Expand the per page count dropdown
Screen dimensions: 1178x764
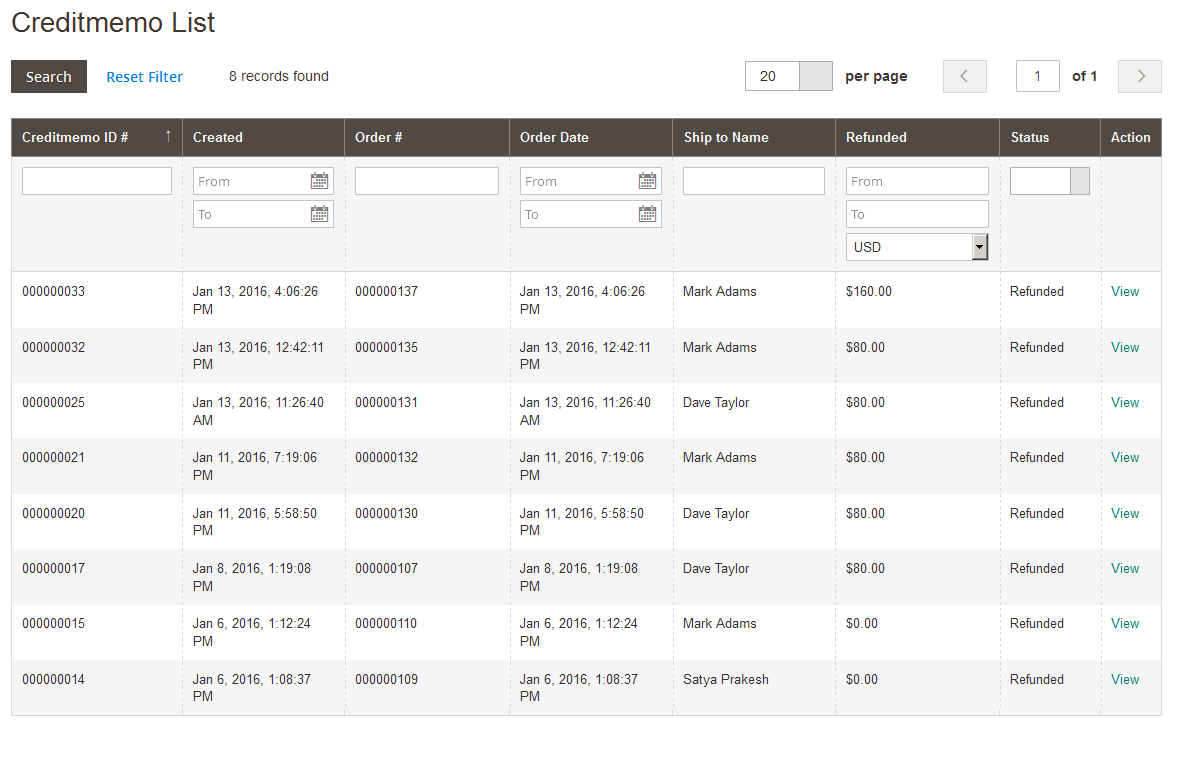(816, 77)
